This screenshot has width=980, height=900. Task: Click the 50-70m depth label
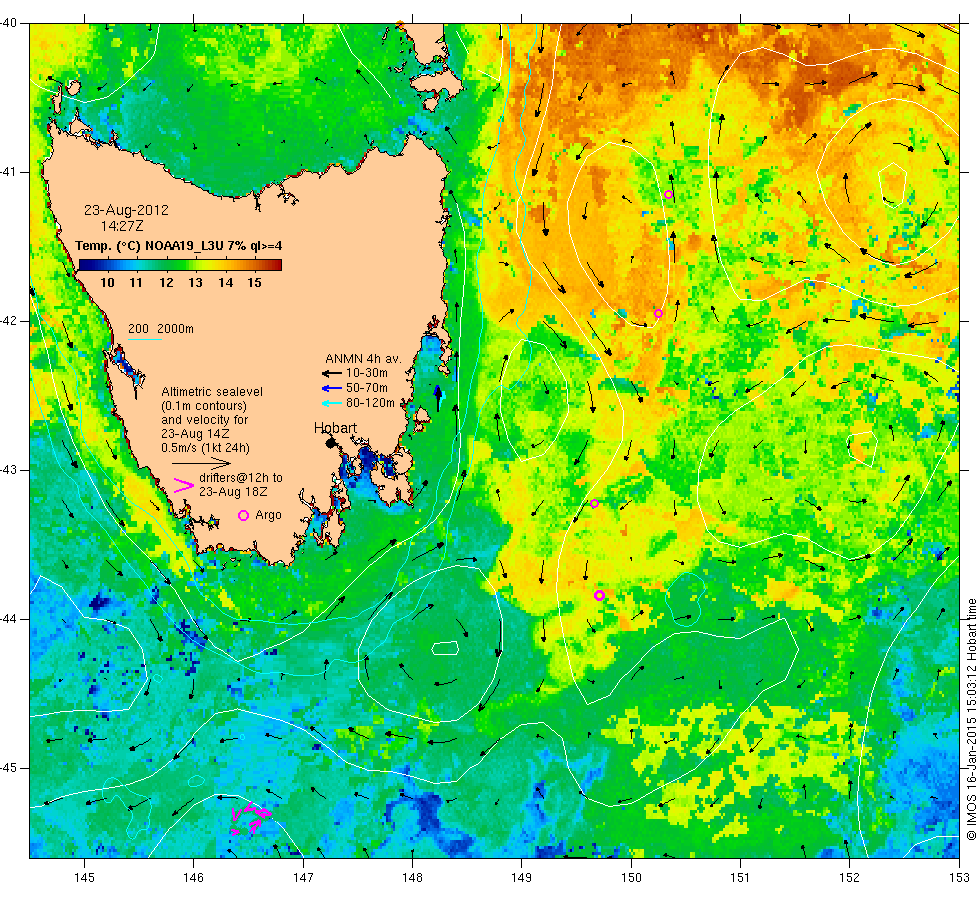(x=367, y=388)
